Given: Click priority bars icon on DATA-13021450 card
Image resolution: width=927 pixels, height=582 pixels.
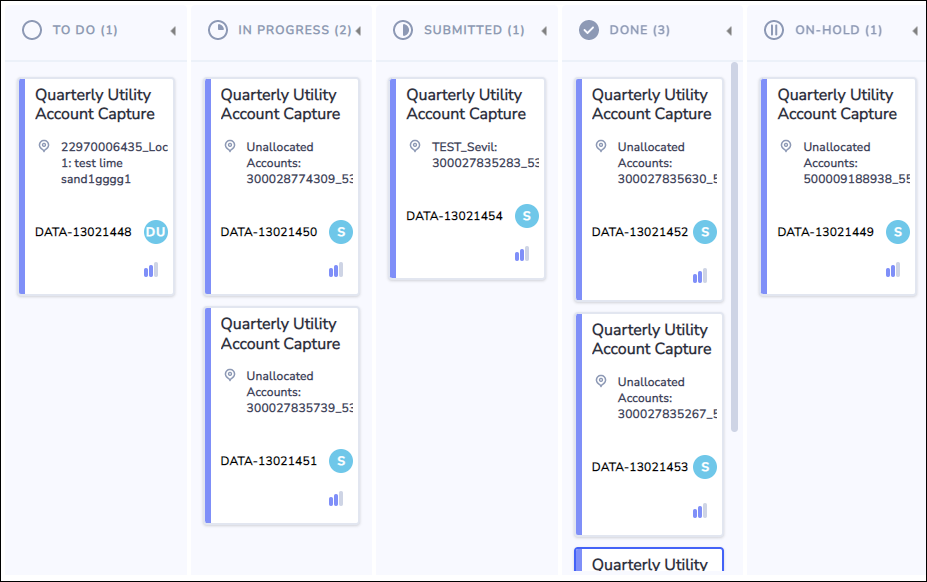Looking at the screenshot, I should [336, 270].
